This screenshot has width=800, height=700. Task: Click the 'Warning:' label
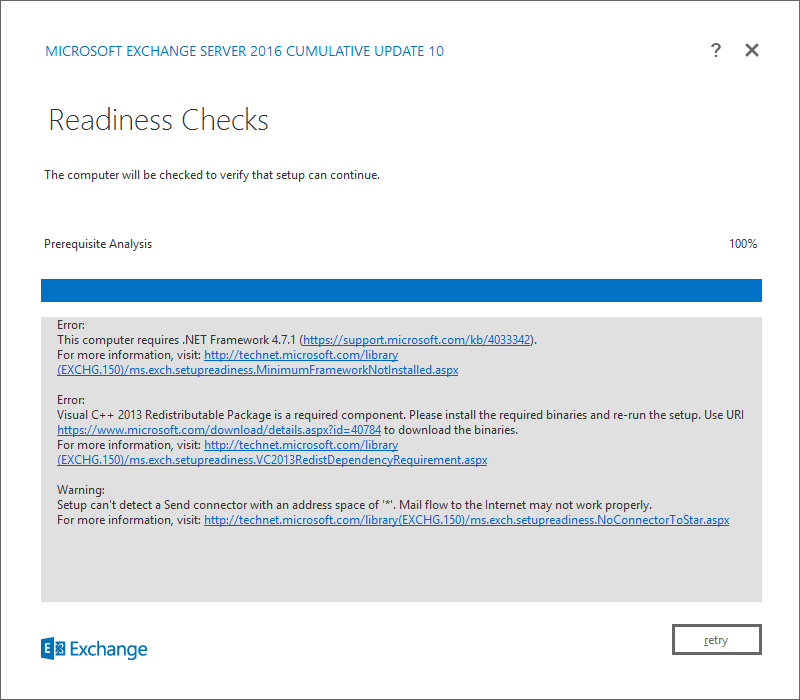tap(81, 490)
